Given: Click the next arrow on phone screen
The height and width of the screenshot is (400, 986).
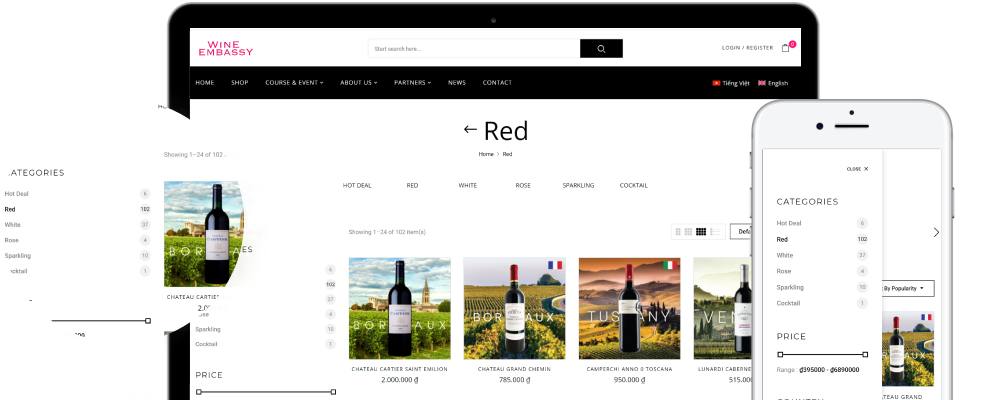Looking at the screenshot, I should point(936,233).
